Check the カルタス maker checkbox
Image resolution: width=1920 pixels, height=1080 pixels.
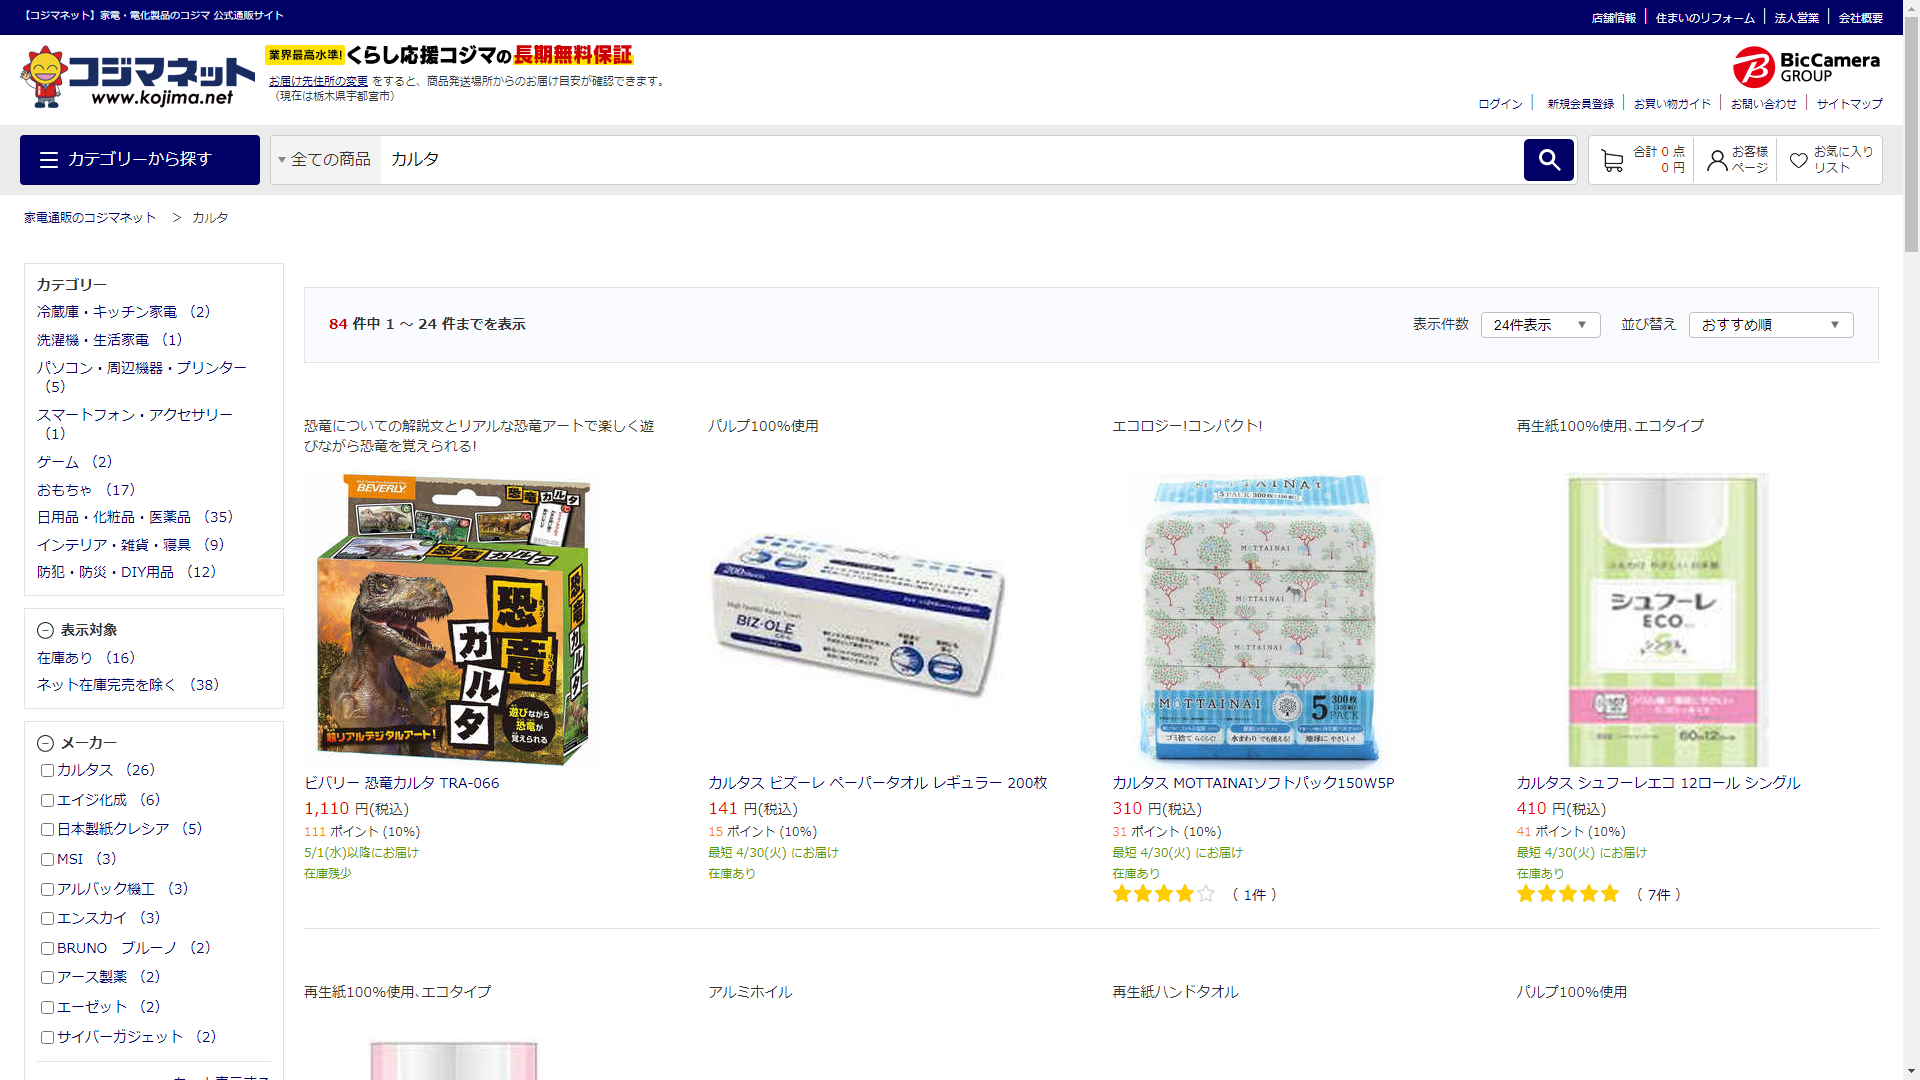tap(47, 771)
